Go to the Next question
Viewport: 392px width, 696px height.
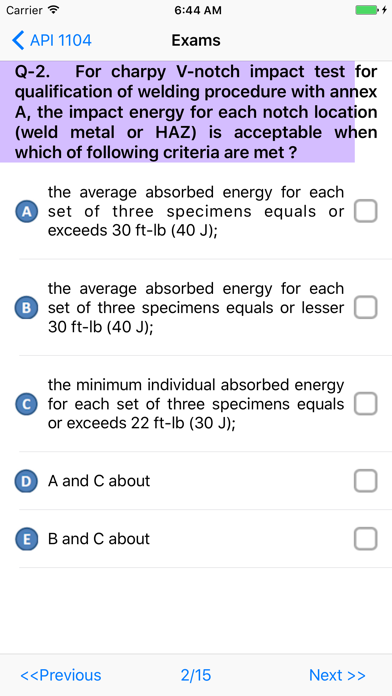point(337,675)
